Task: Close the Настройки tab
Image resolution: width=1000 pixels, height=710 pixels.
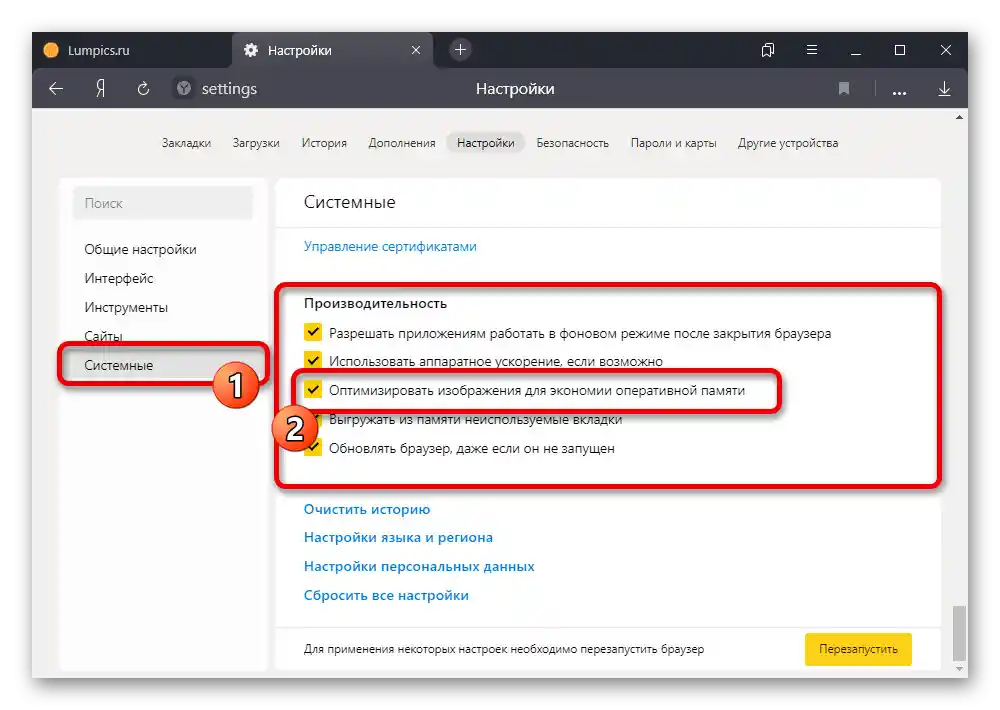Action: [x=416, y=50]
